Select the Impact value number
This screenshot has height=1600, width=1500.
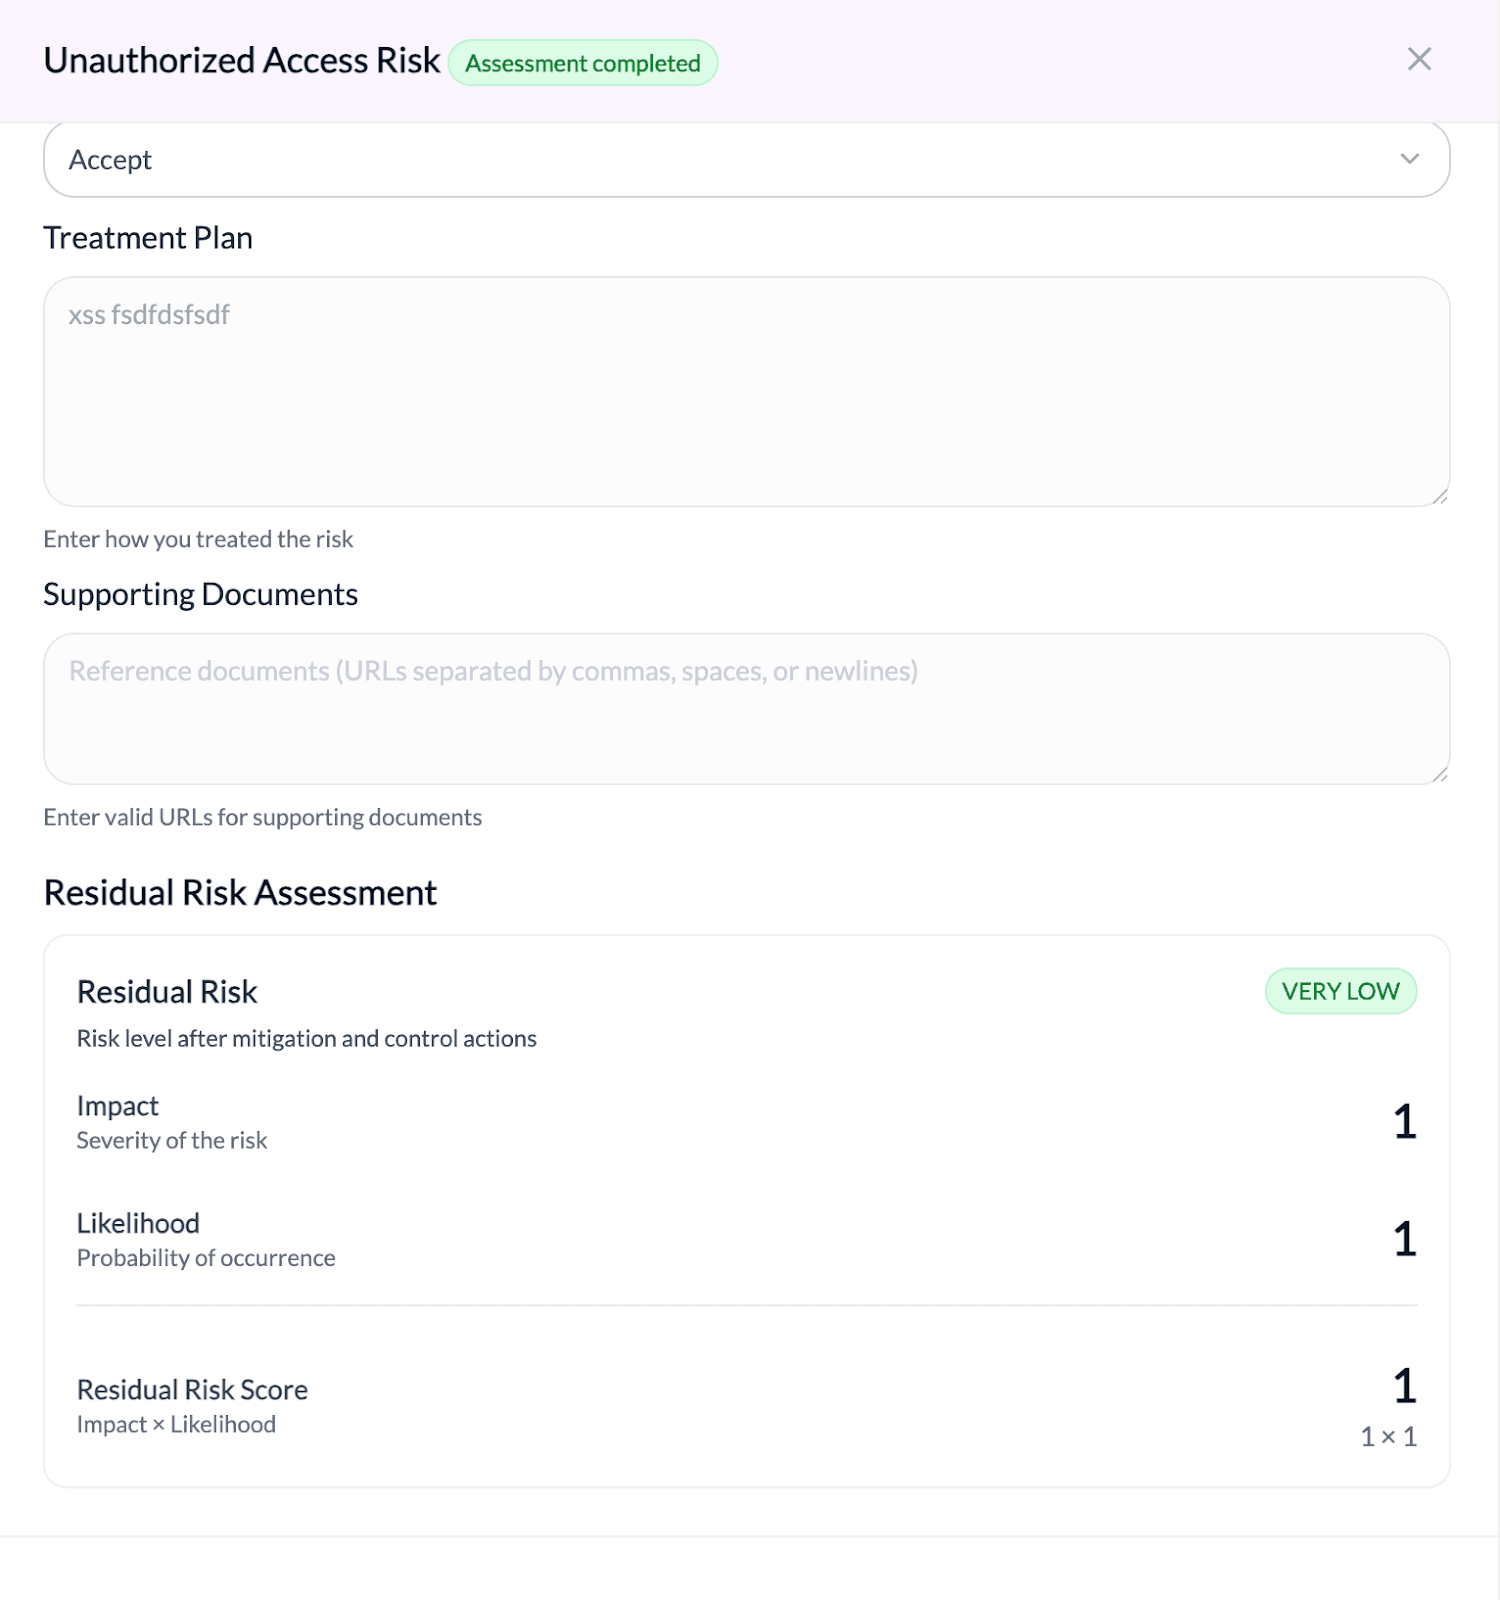click(x=1404, y=1122)
